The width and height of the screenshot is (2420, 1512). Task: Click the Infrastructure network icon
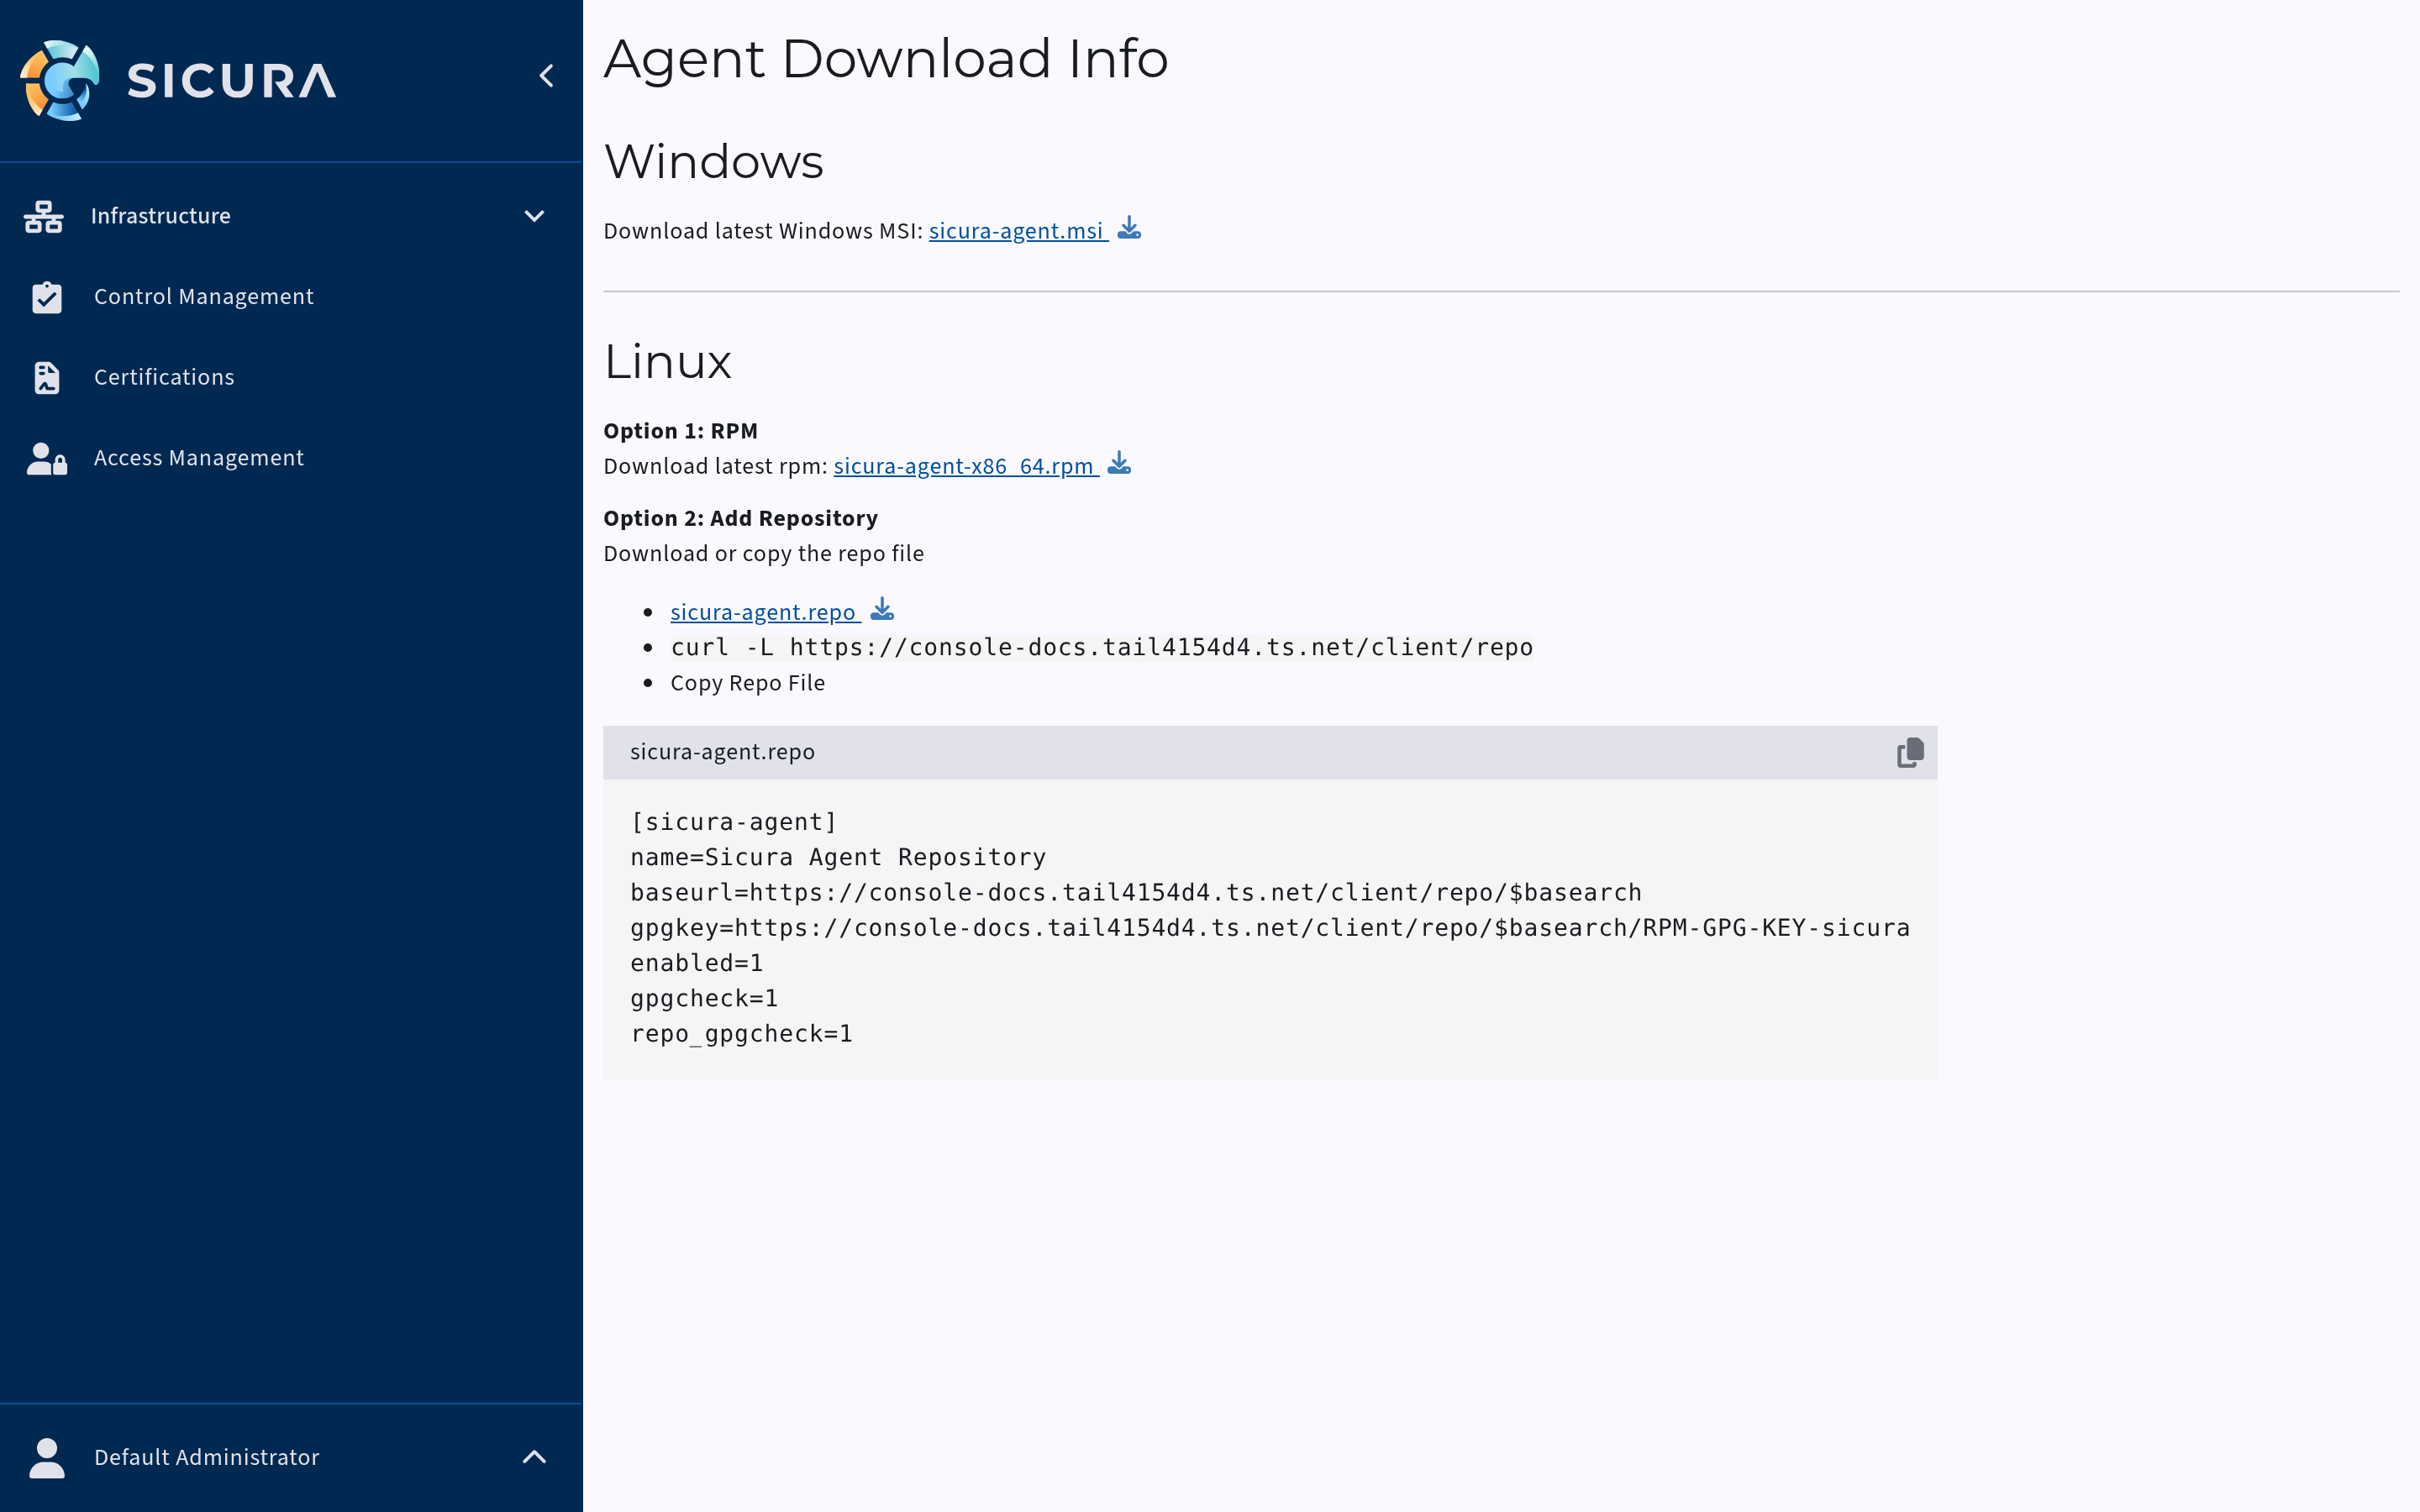44,216
